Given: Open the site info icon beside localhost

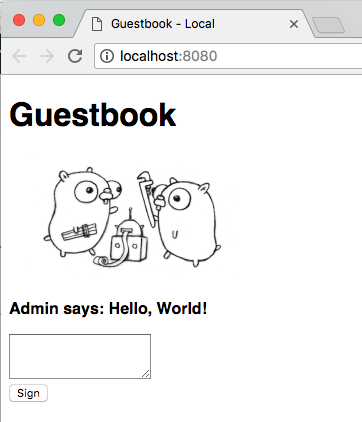Looking at the screenshot, I should click(x=107, y=56).
